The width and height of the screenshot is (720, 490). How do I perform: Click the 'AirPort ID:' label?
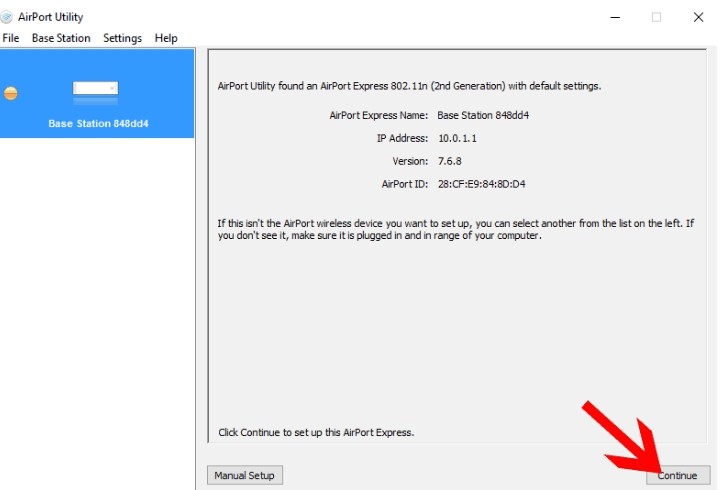tap(405, 184)
